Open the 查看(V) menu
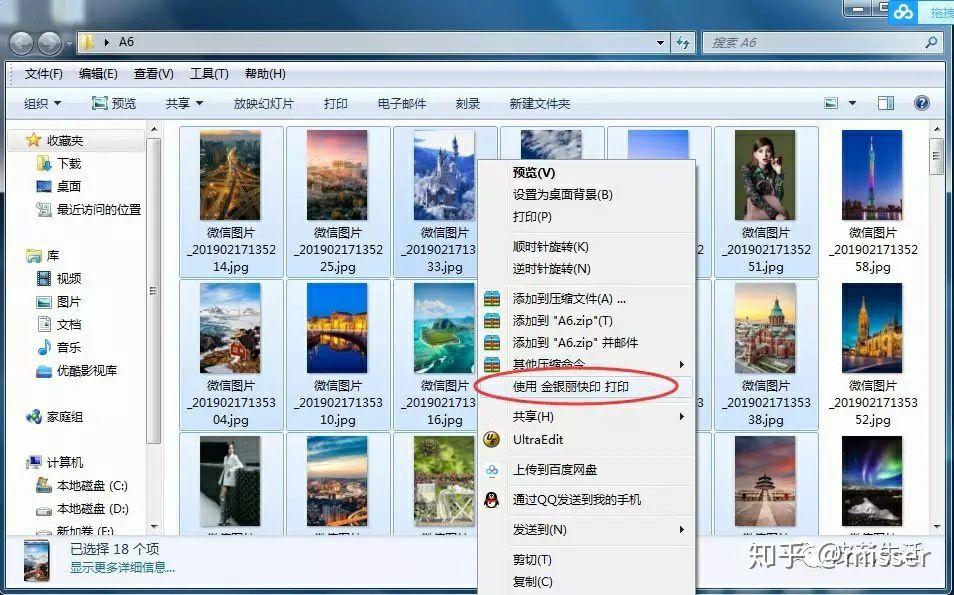The image size is (954, 595). 153,74
